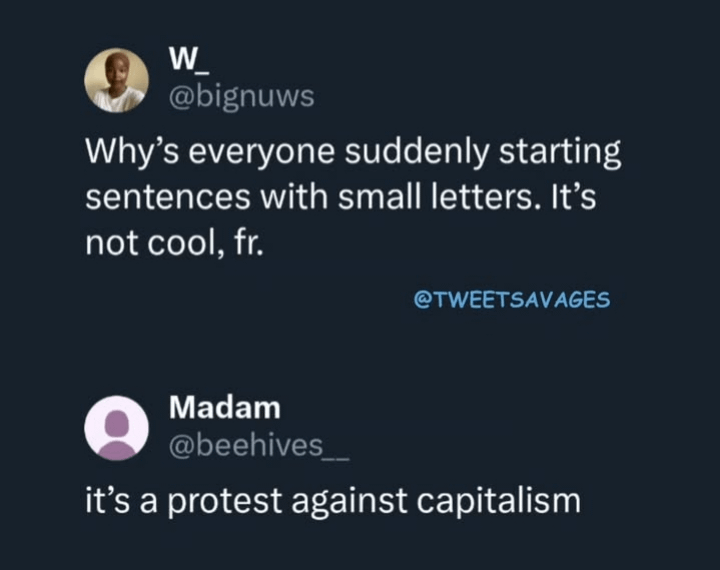Open the @bignuws handle
This screenshot has width=720, height=570.
tap(241, 97)
